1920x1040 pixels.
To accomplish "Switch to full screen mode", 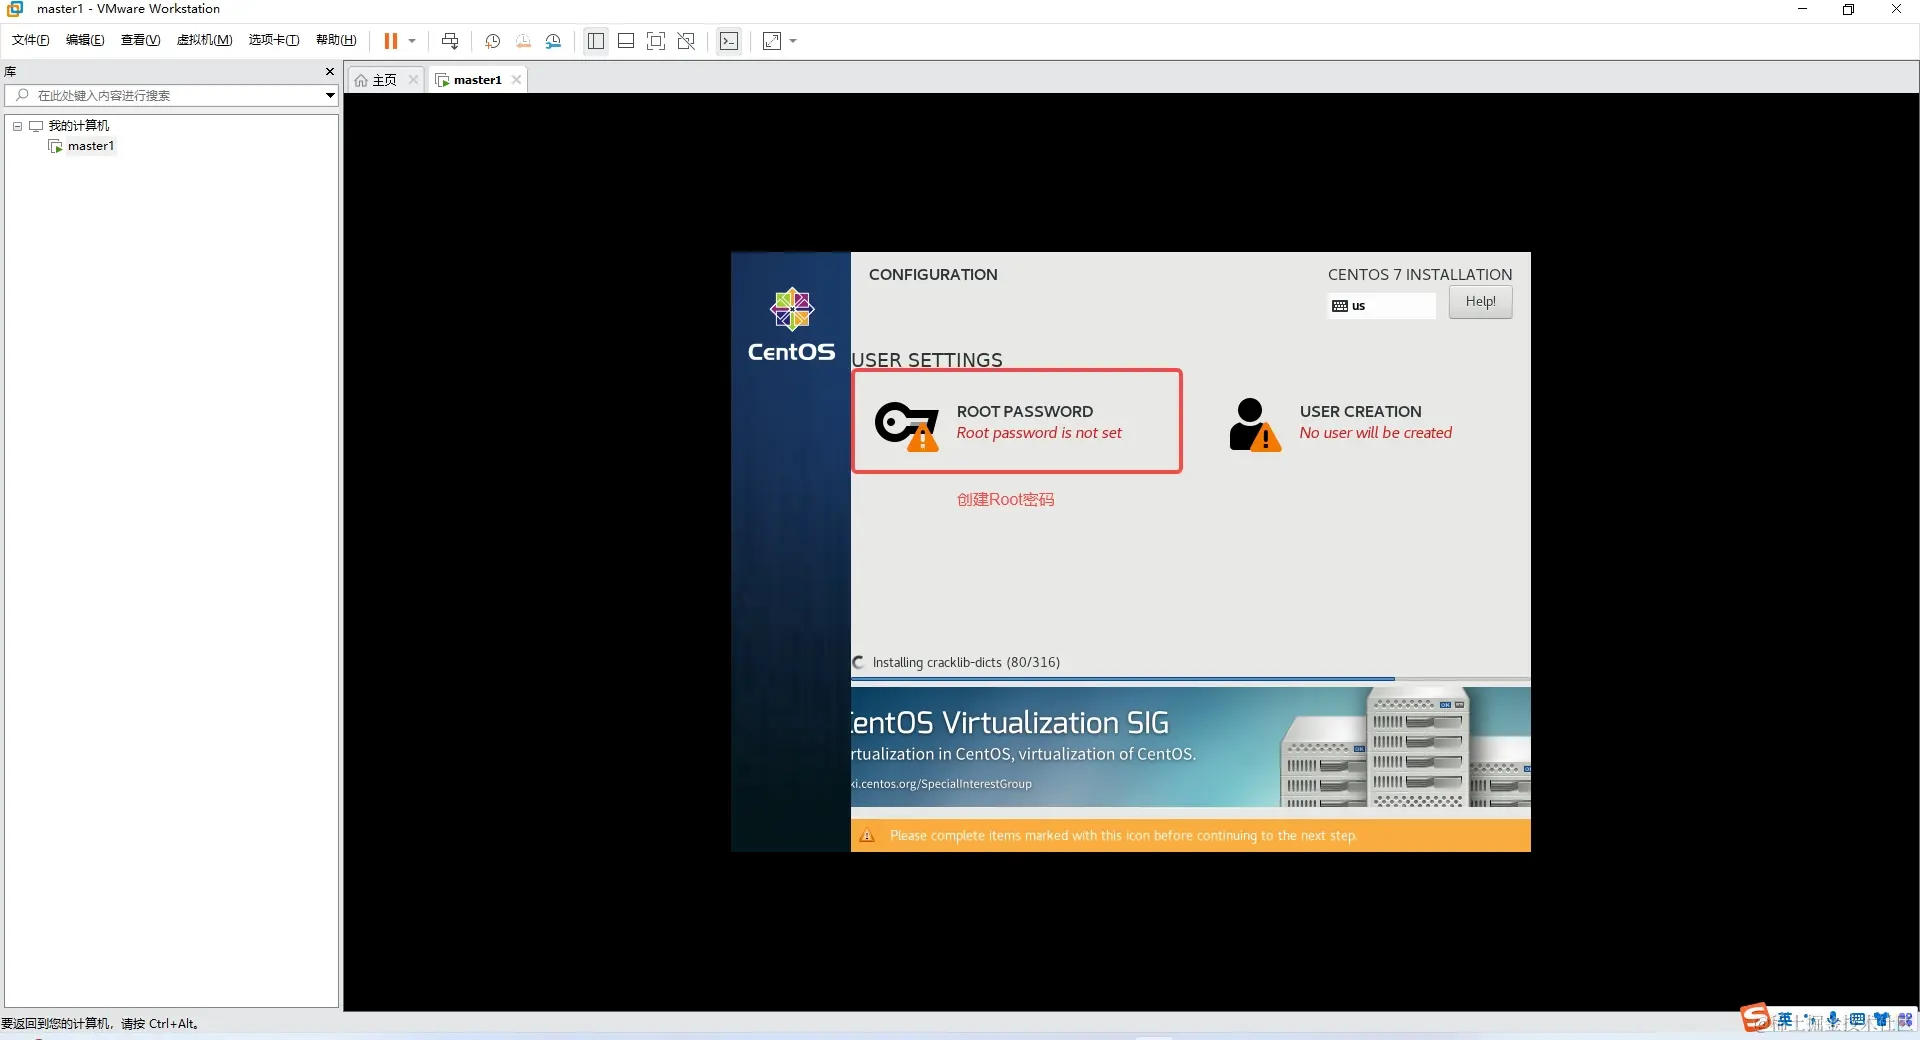I will tap(656, 41).
